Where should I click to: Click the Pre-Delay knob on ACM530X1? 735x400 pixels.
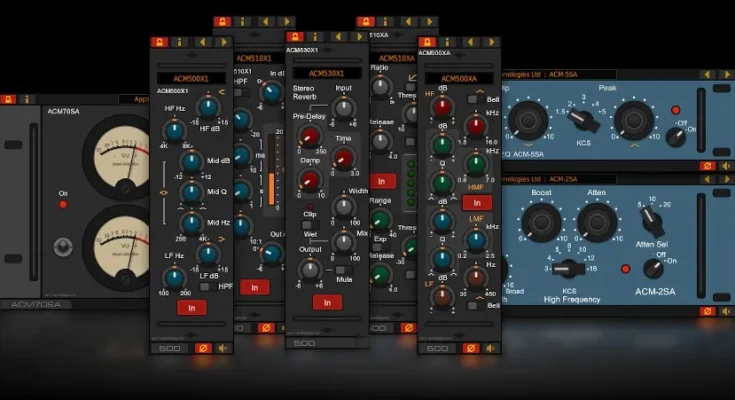pos(309,138)
